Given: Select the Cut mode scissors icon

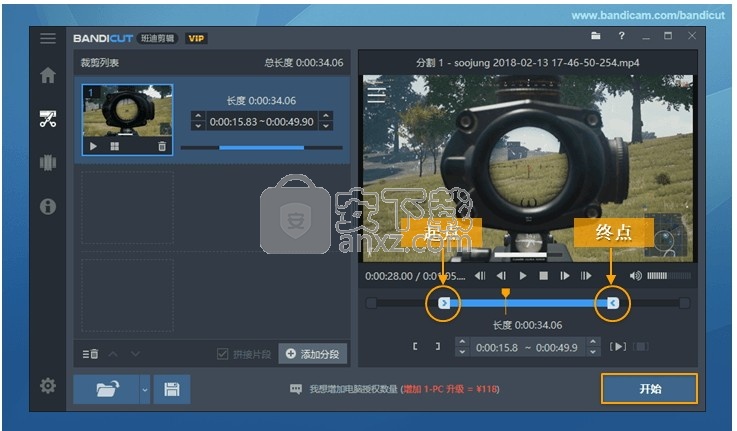Looking at the screenshot, I should pos(47,119).
